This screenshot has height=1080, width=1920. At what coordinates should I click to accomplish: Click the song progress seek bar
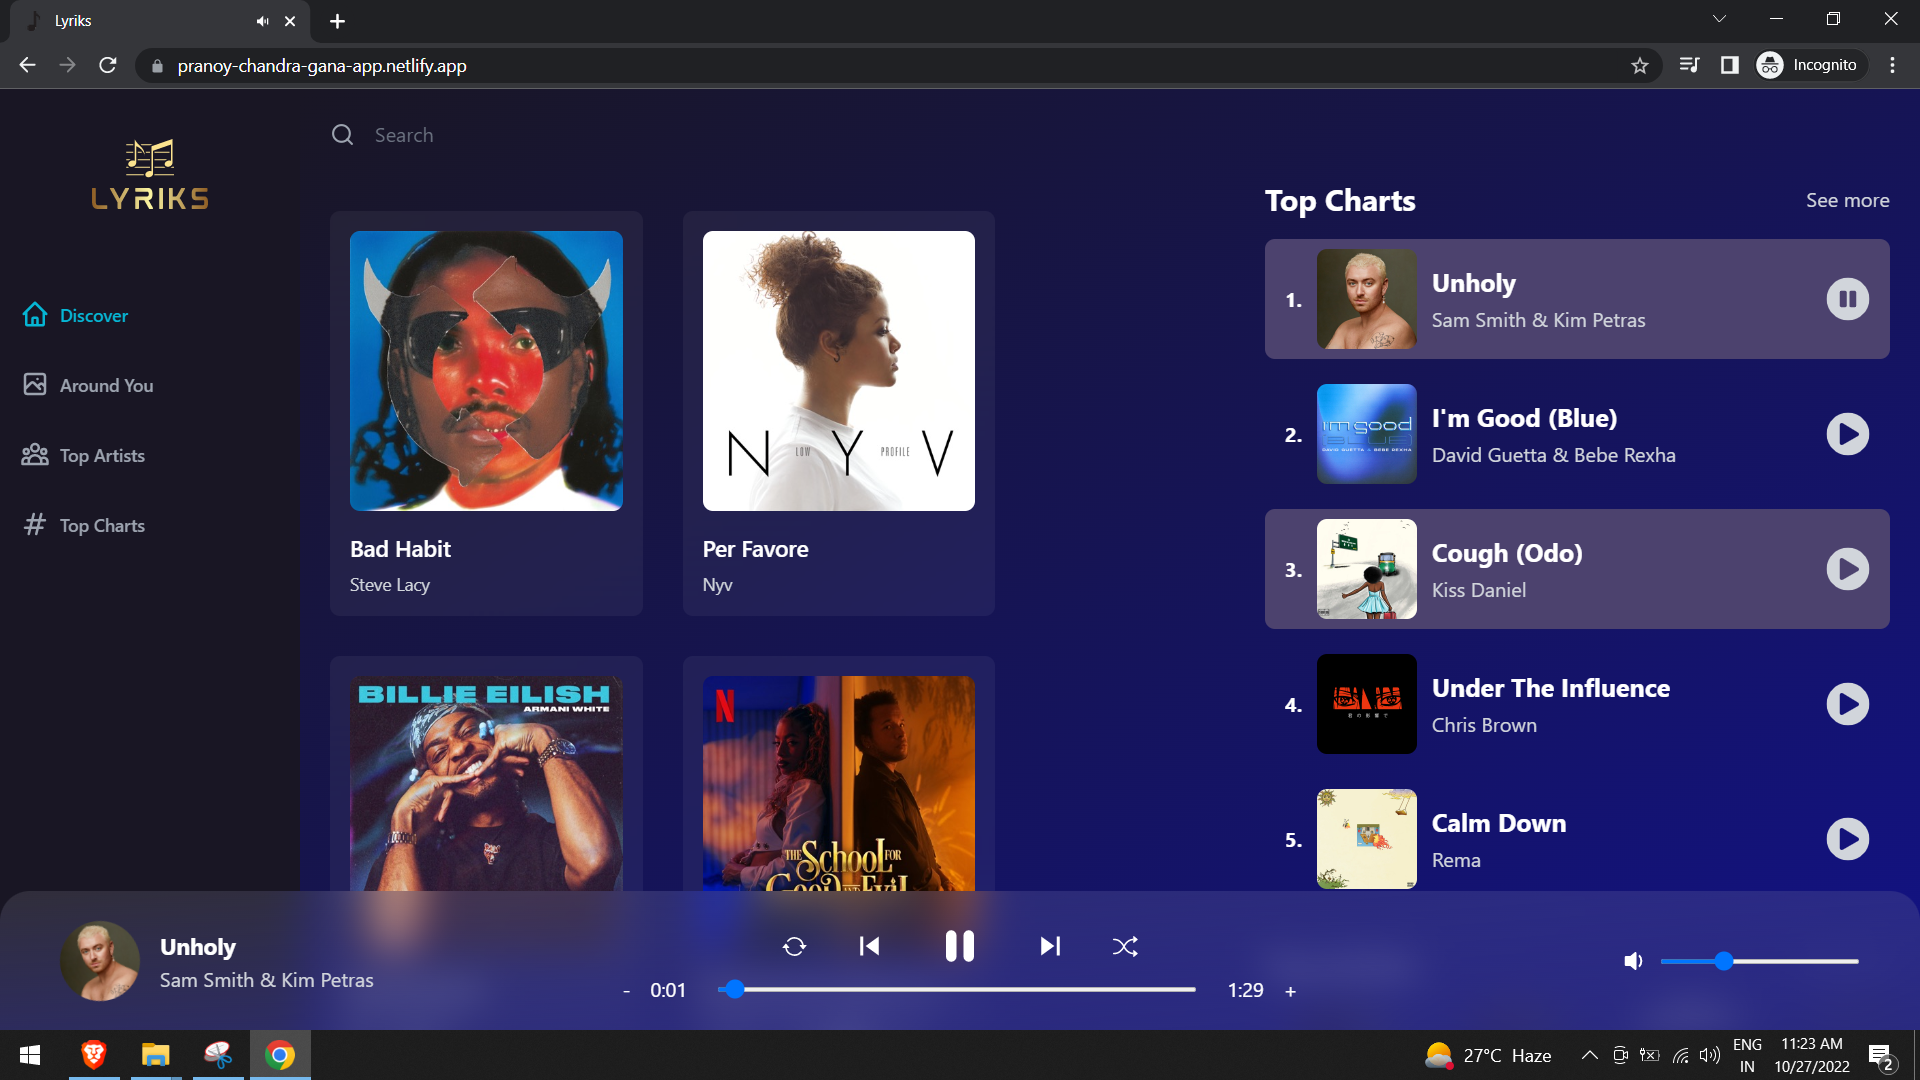click(958, 989)
